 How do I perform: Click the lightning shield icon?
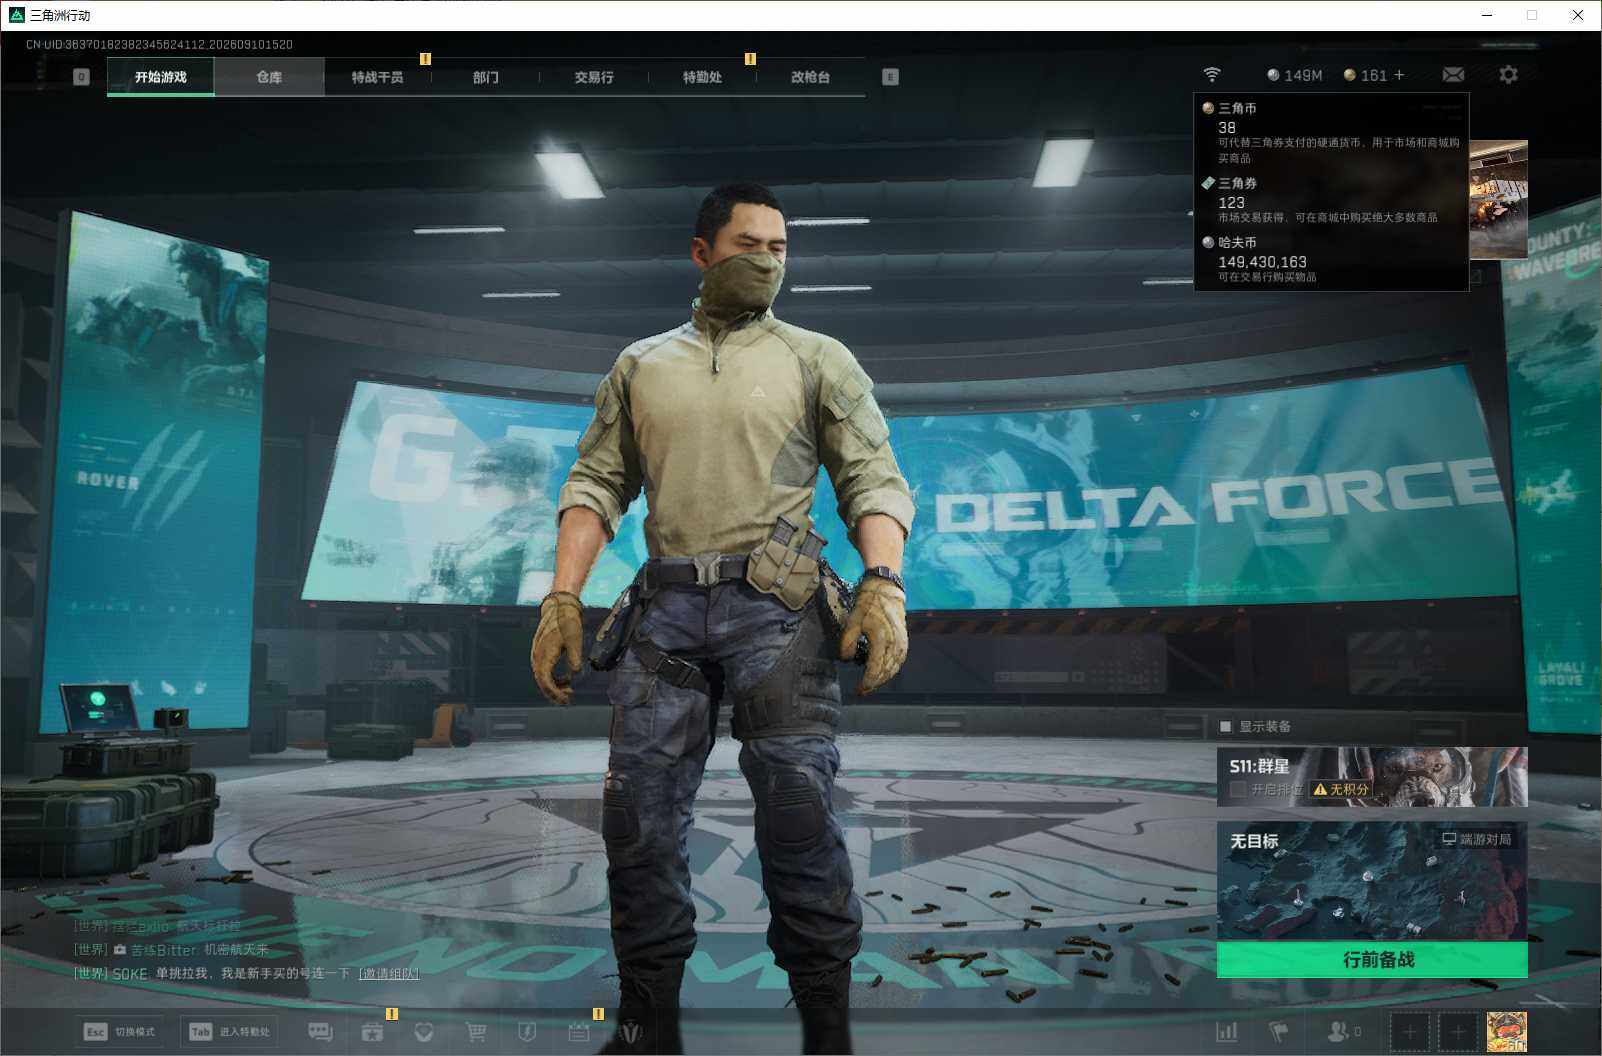527,1032
